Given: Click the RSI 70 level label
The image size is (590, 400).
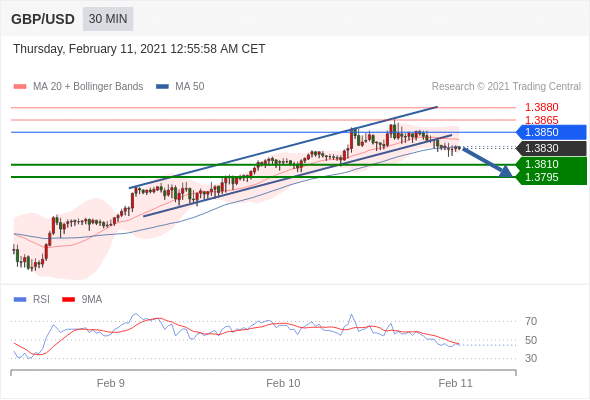Looking at the screenshot, I should pos(531,321).
